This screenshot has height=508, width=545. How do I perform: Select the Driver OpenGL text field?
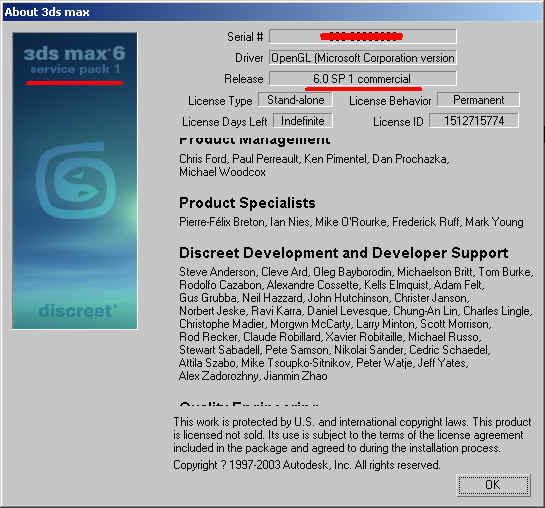(363, 58)
